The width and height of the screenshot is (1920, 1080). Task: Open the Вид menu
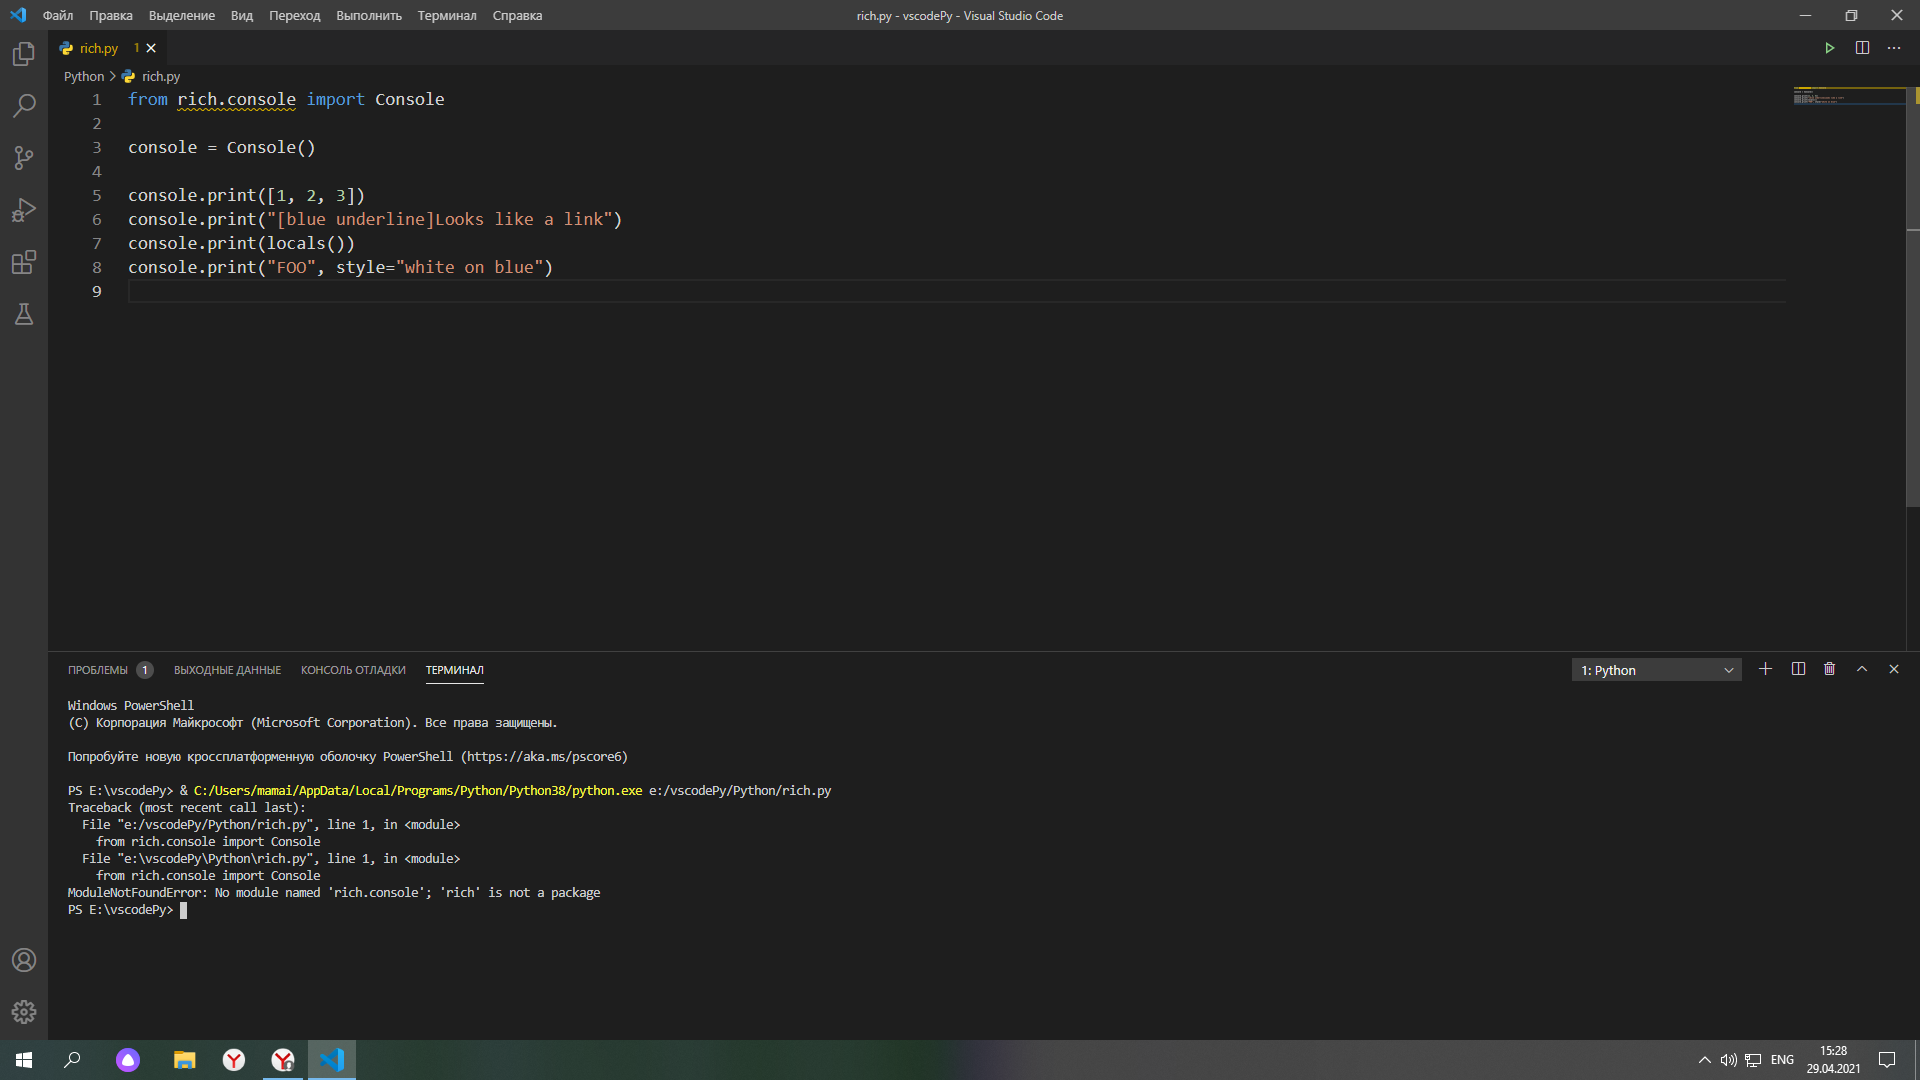tap(242, 15)
